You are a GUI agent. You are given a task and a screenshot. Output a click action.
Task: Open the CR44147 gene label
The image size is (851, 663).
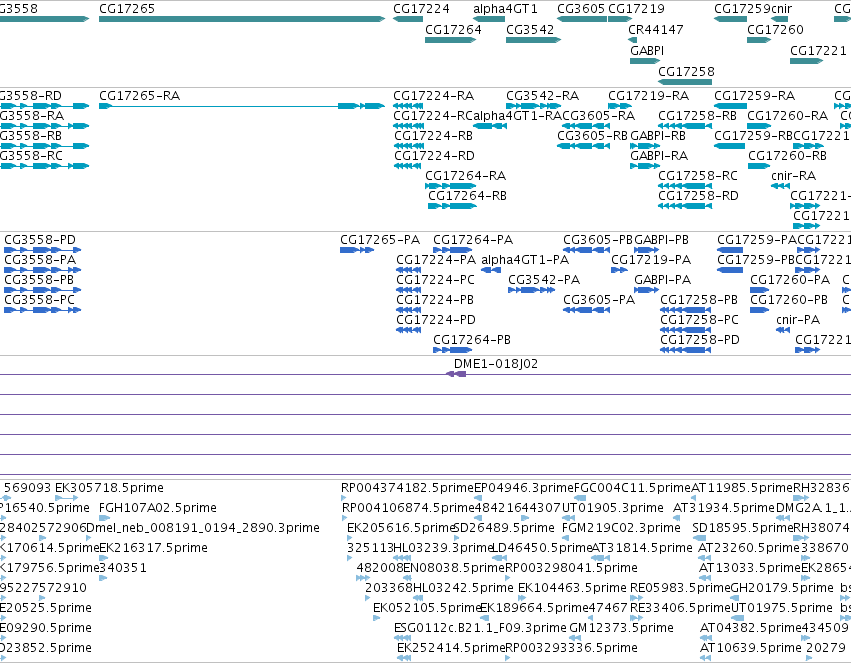656,29
